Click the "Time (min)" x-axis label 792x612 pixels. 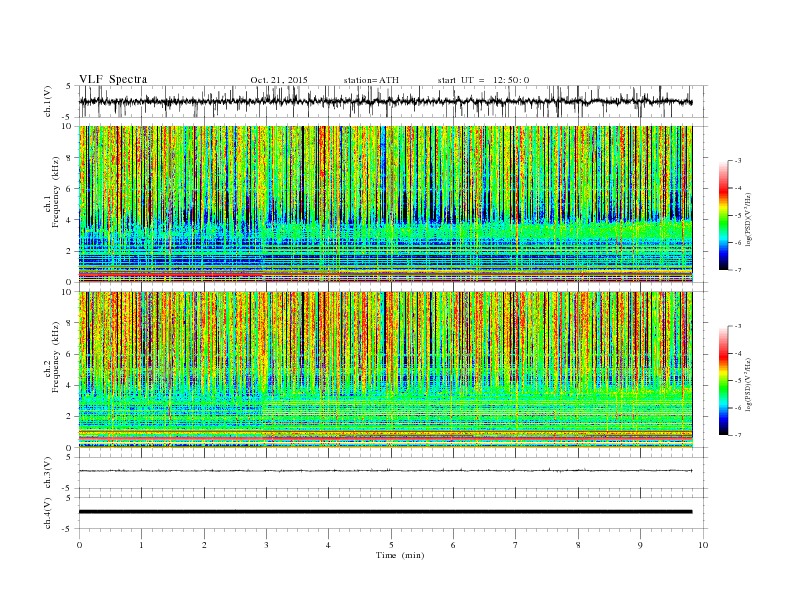point(400,555)
